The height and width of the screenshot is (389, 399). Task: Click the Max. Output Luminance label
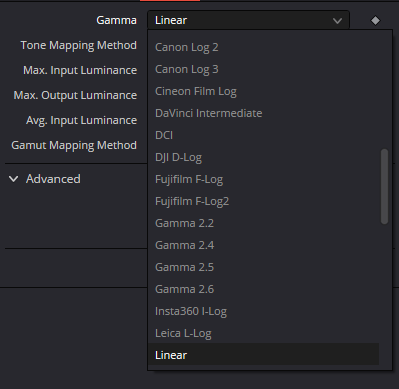pyautogui.click(x=75, y=96)
